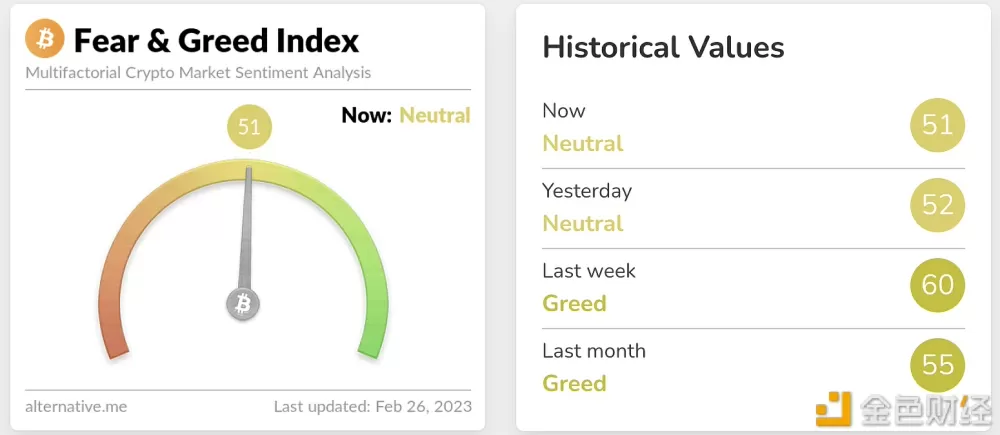Image resolution: width=1000 pixels, height=435 pixels.
Task: Click the Fear & Greed Index title
Action: click(217, 41)
